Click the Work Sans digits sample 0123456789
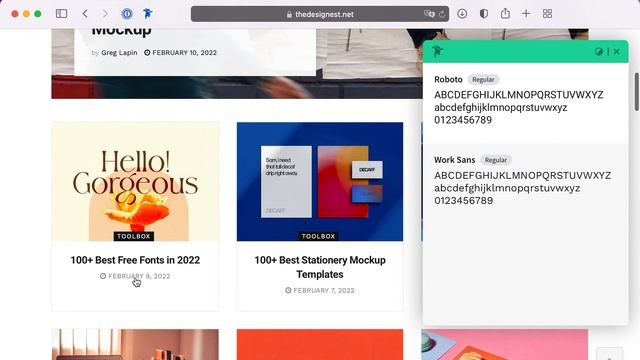This screenshot has width=640, height=360. click(x=464, y=201)
